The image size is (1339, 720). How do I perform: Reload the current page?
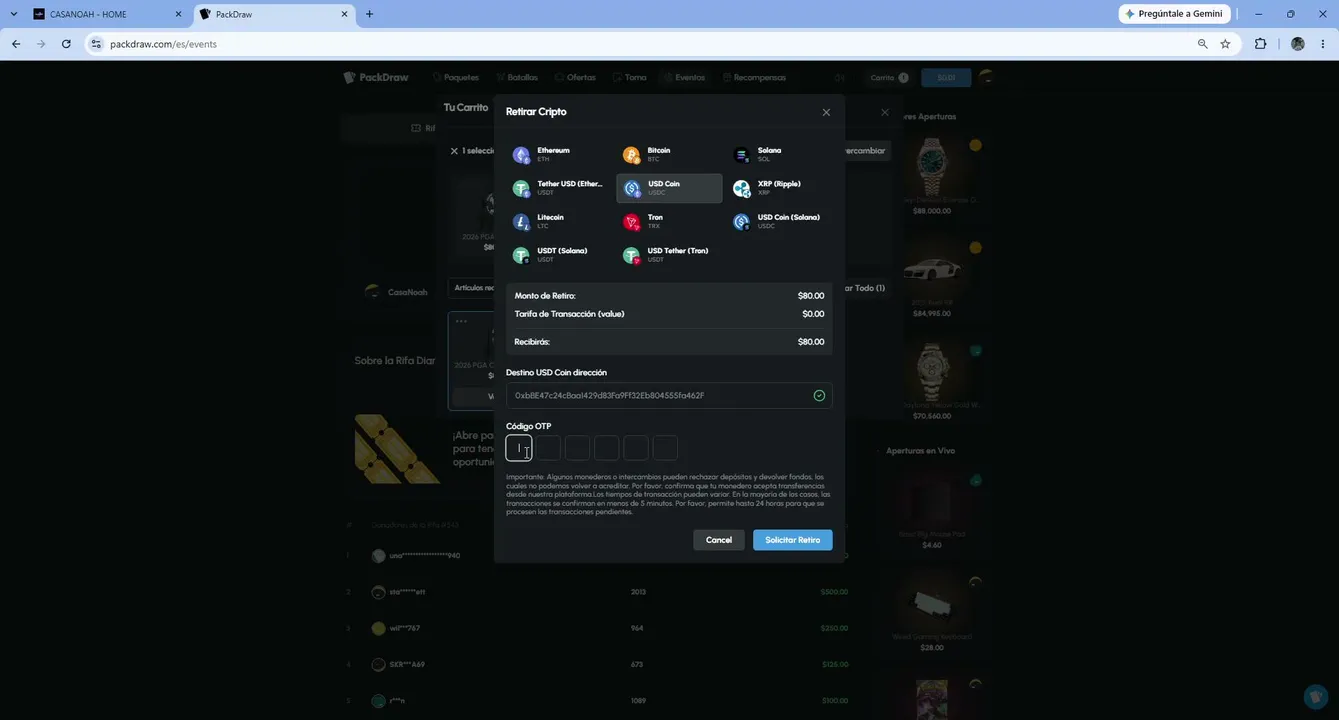pos(66,44)
